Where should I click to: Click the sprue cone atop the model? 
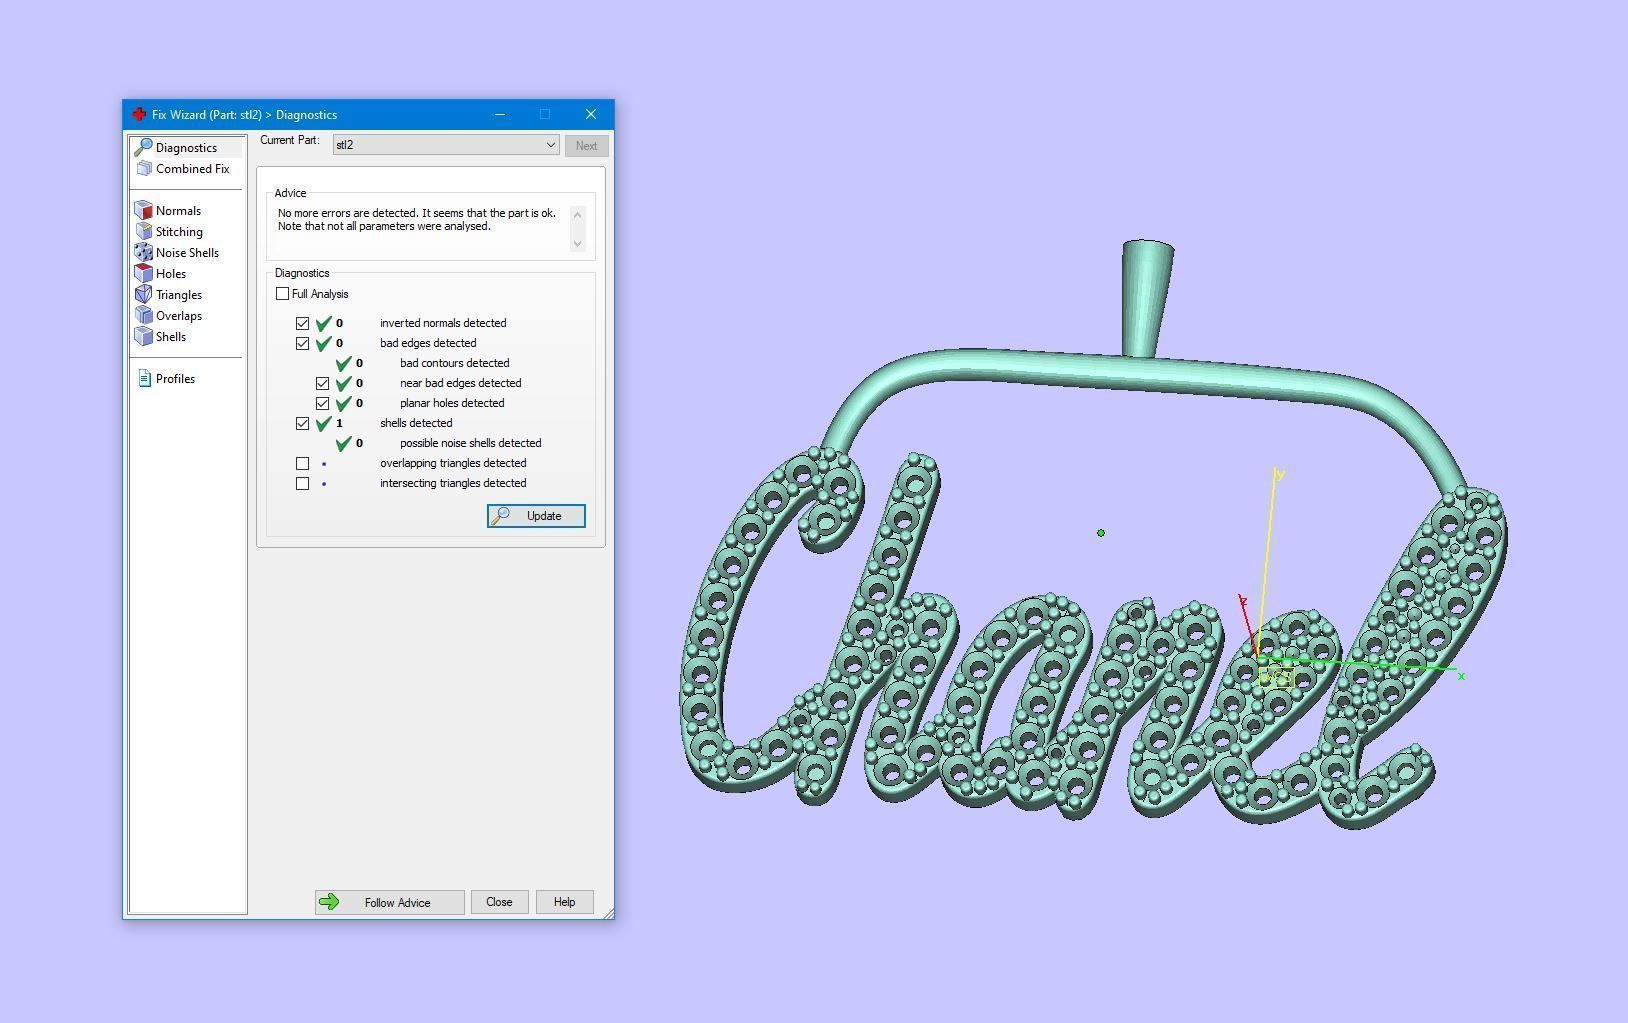coord(1146,297)
